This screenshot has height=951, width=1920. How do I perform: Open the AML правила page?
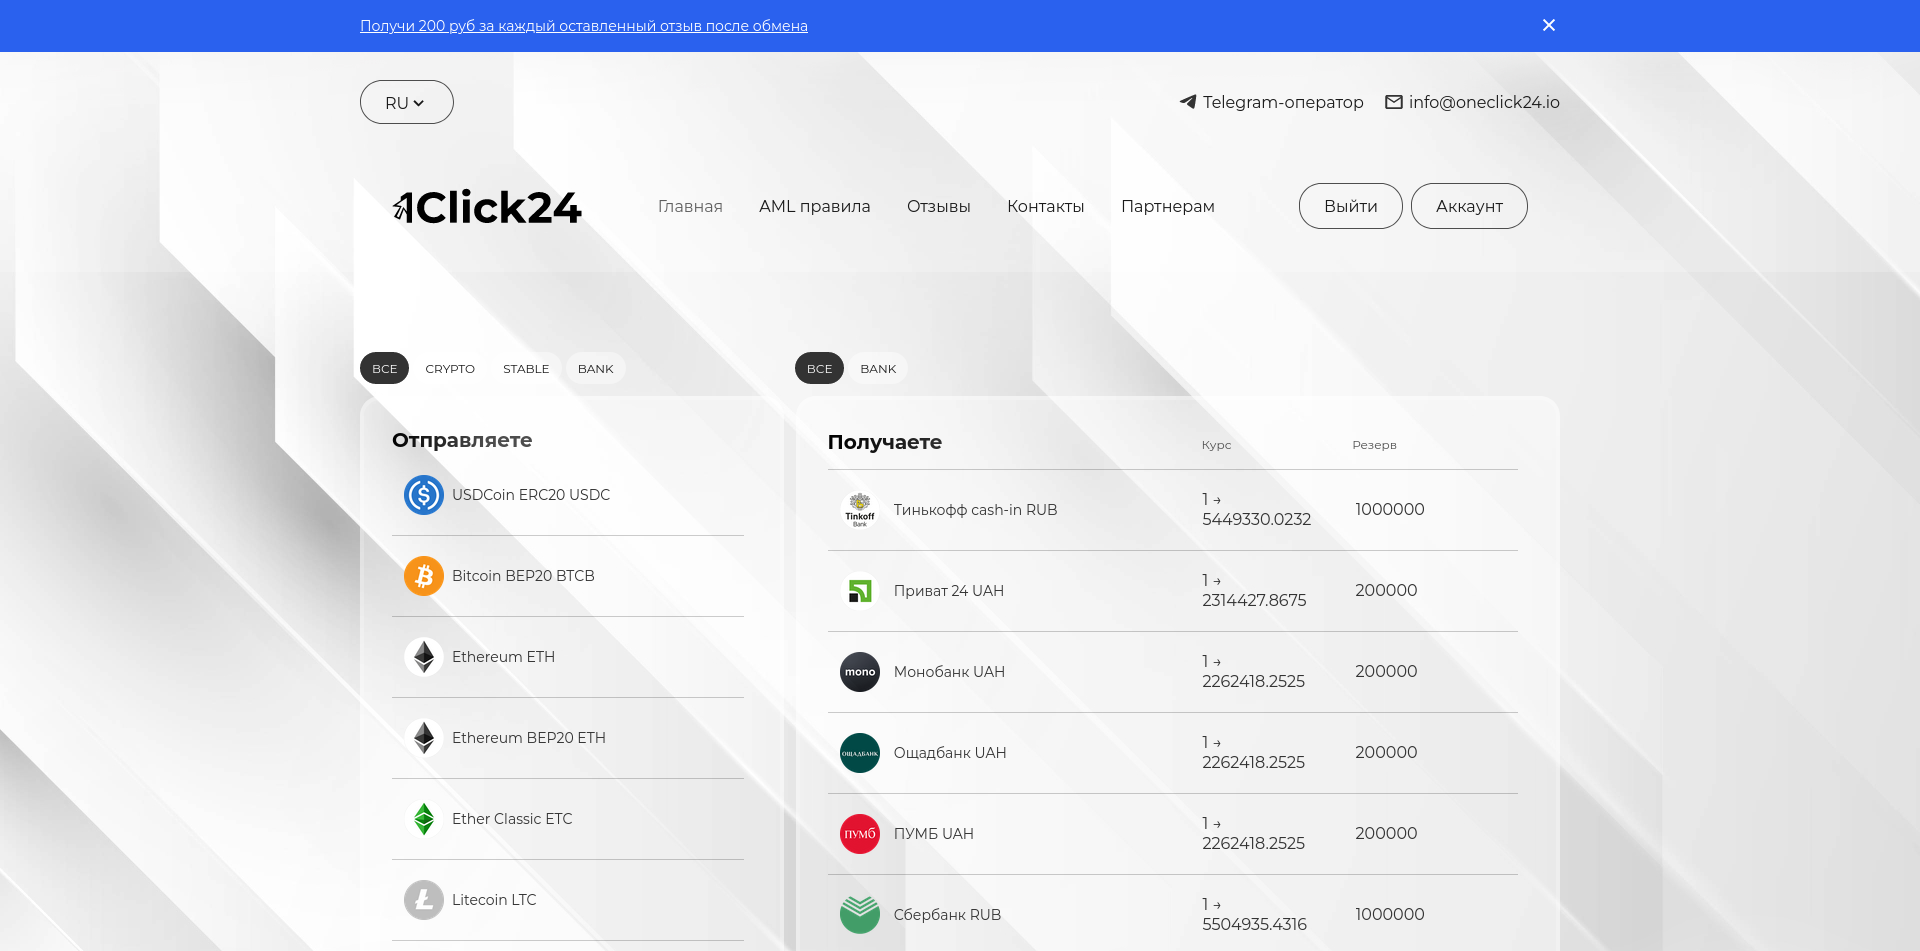coord(815,206)
